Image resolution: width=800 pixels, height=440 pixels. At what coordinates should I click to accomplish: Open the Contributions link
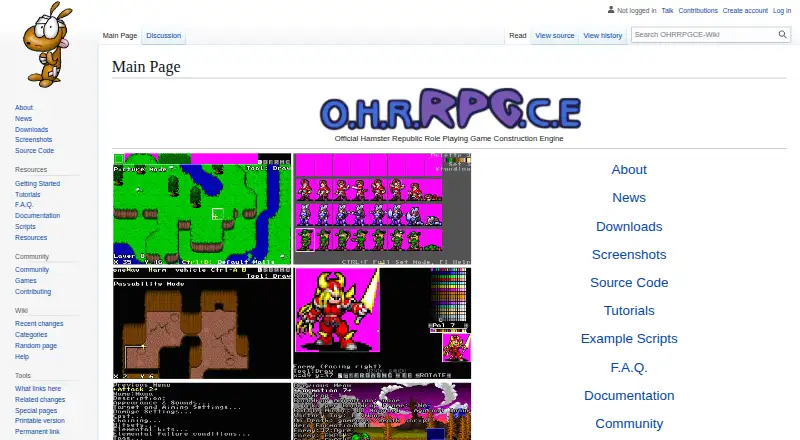coord(698,10)
